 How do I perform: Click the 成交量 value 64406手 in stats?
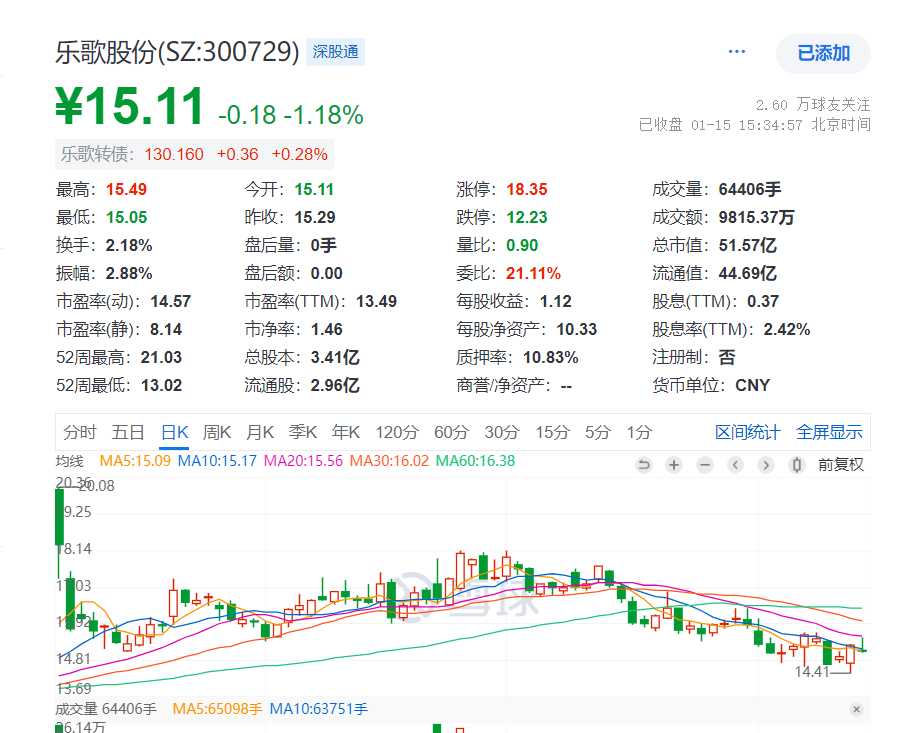click(750, 190)
